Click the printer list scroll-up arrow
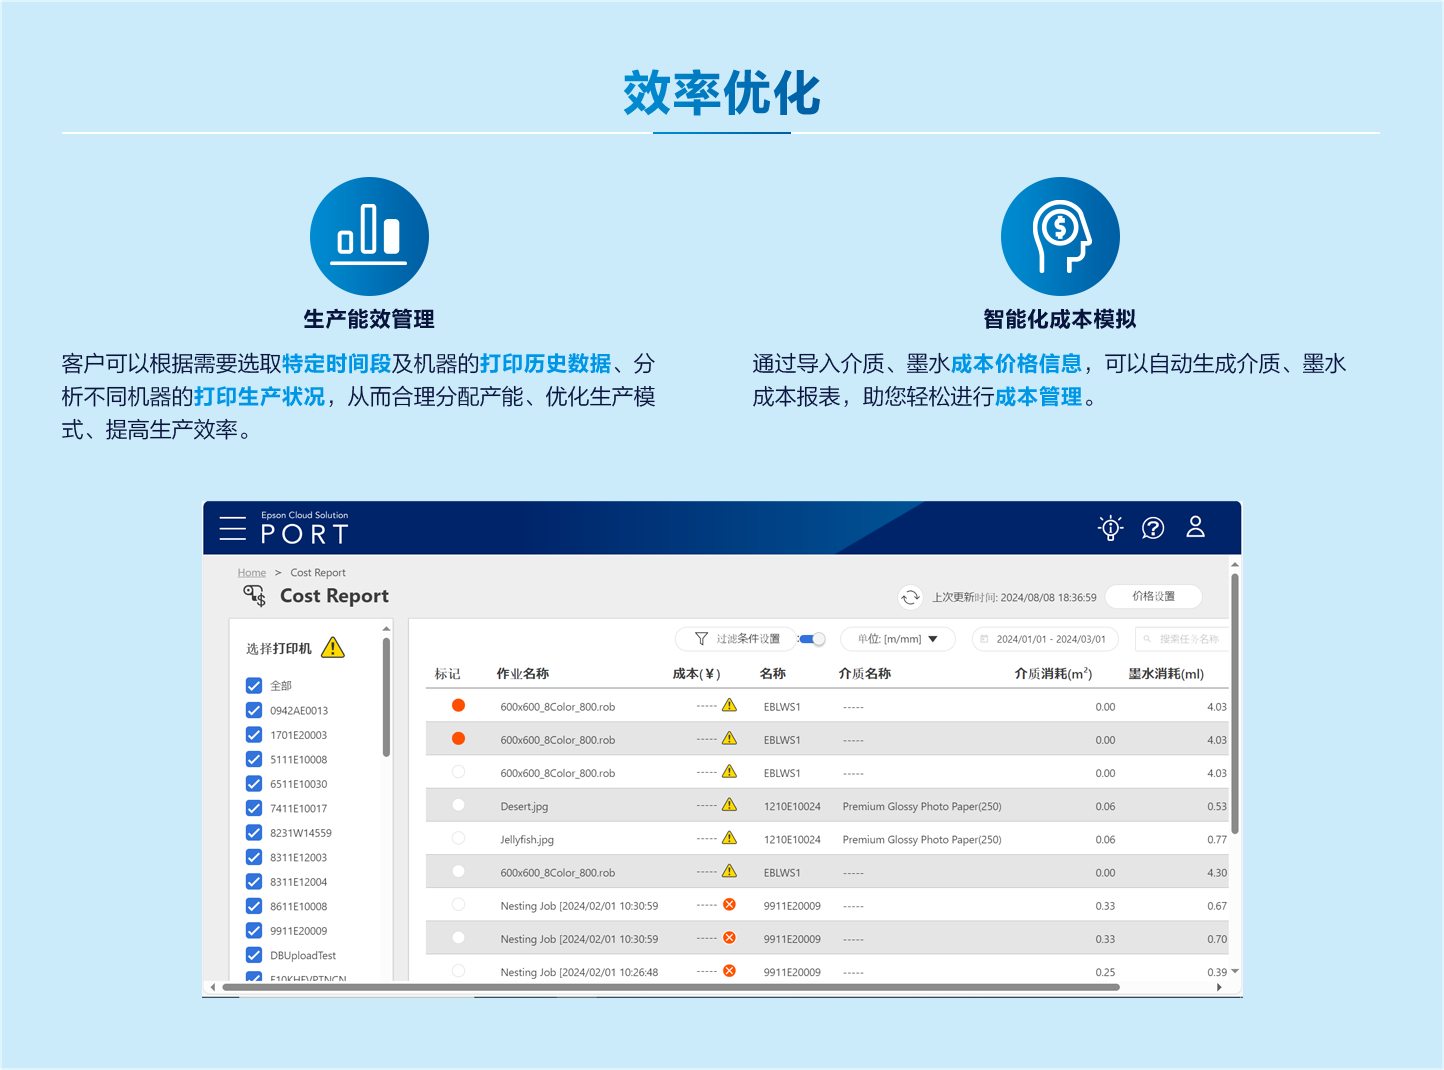Viewport: 1444px width, 1070px height. click(386, 629)
